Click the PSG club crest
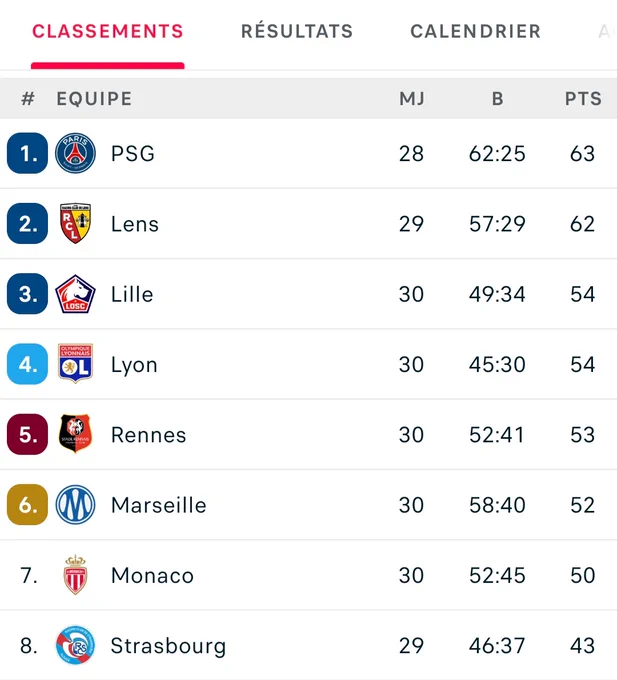The image size is (617, 680). pyautogui.click(x=75, y=153)
